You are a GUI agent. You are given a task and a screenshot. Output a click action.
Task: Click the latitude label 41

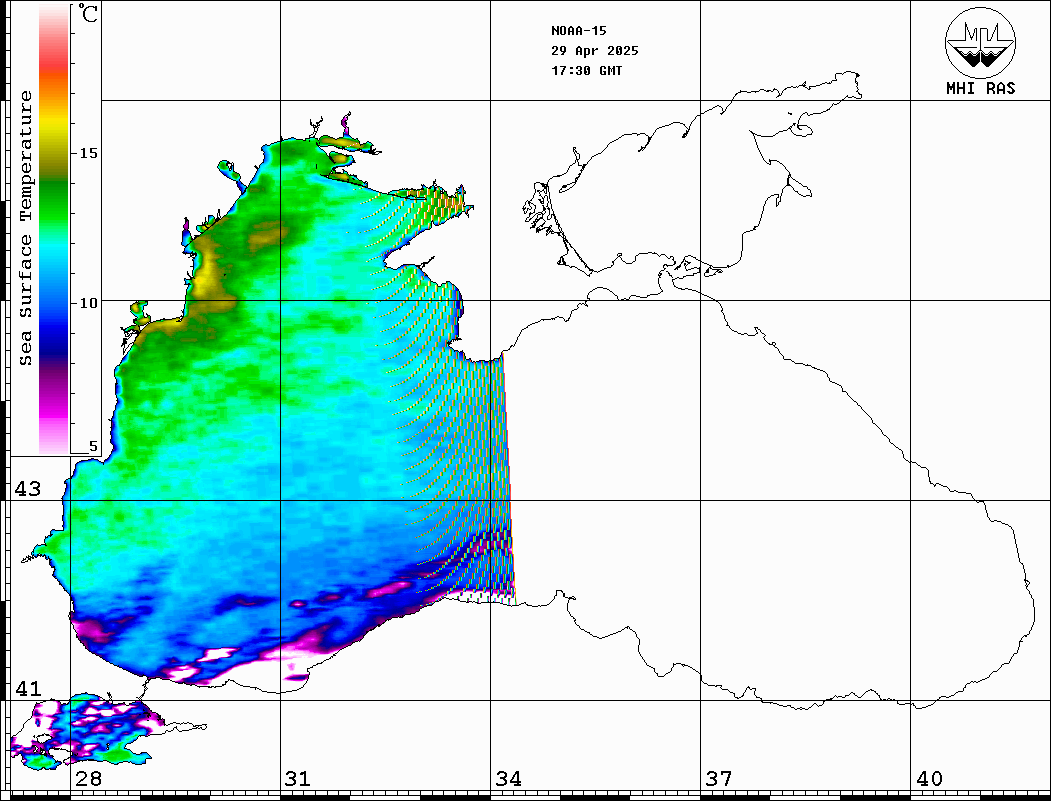click(28, 689)
